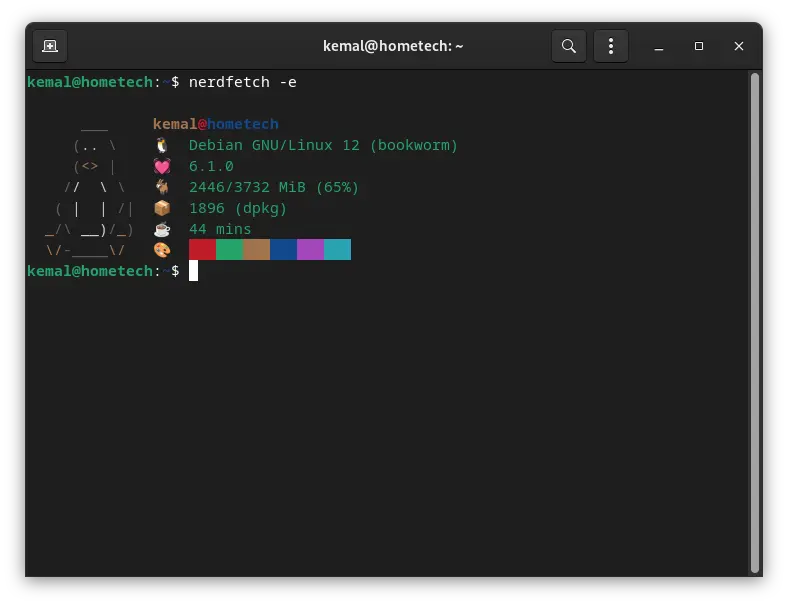Viewport: 788px width, 605px height.
Task: Open a new terminal tab
Action: [x=50, y=46]
